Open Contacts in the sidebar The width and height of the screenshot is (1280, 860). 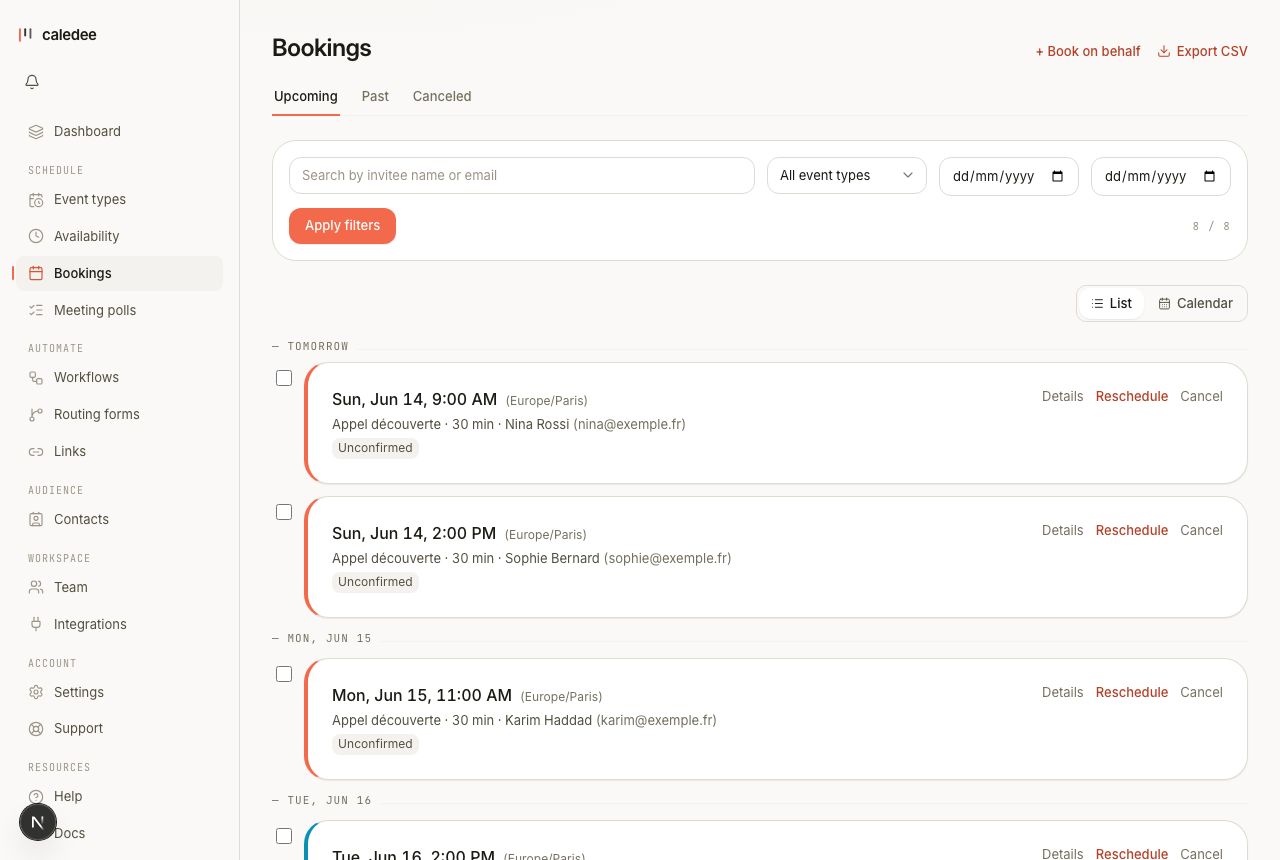pyautogui.click(x=120, y=519)
